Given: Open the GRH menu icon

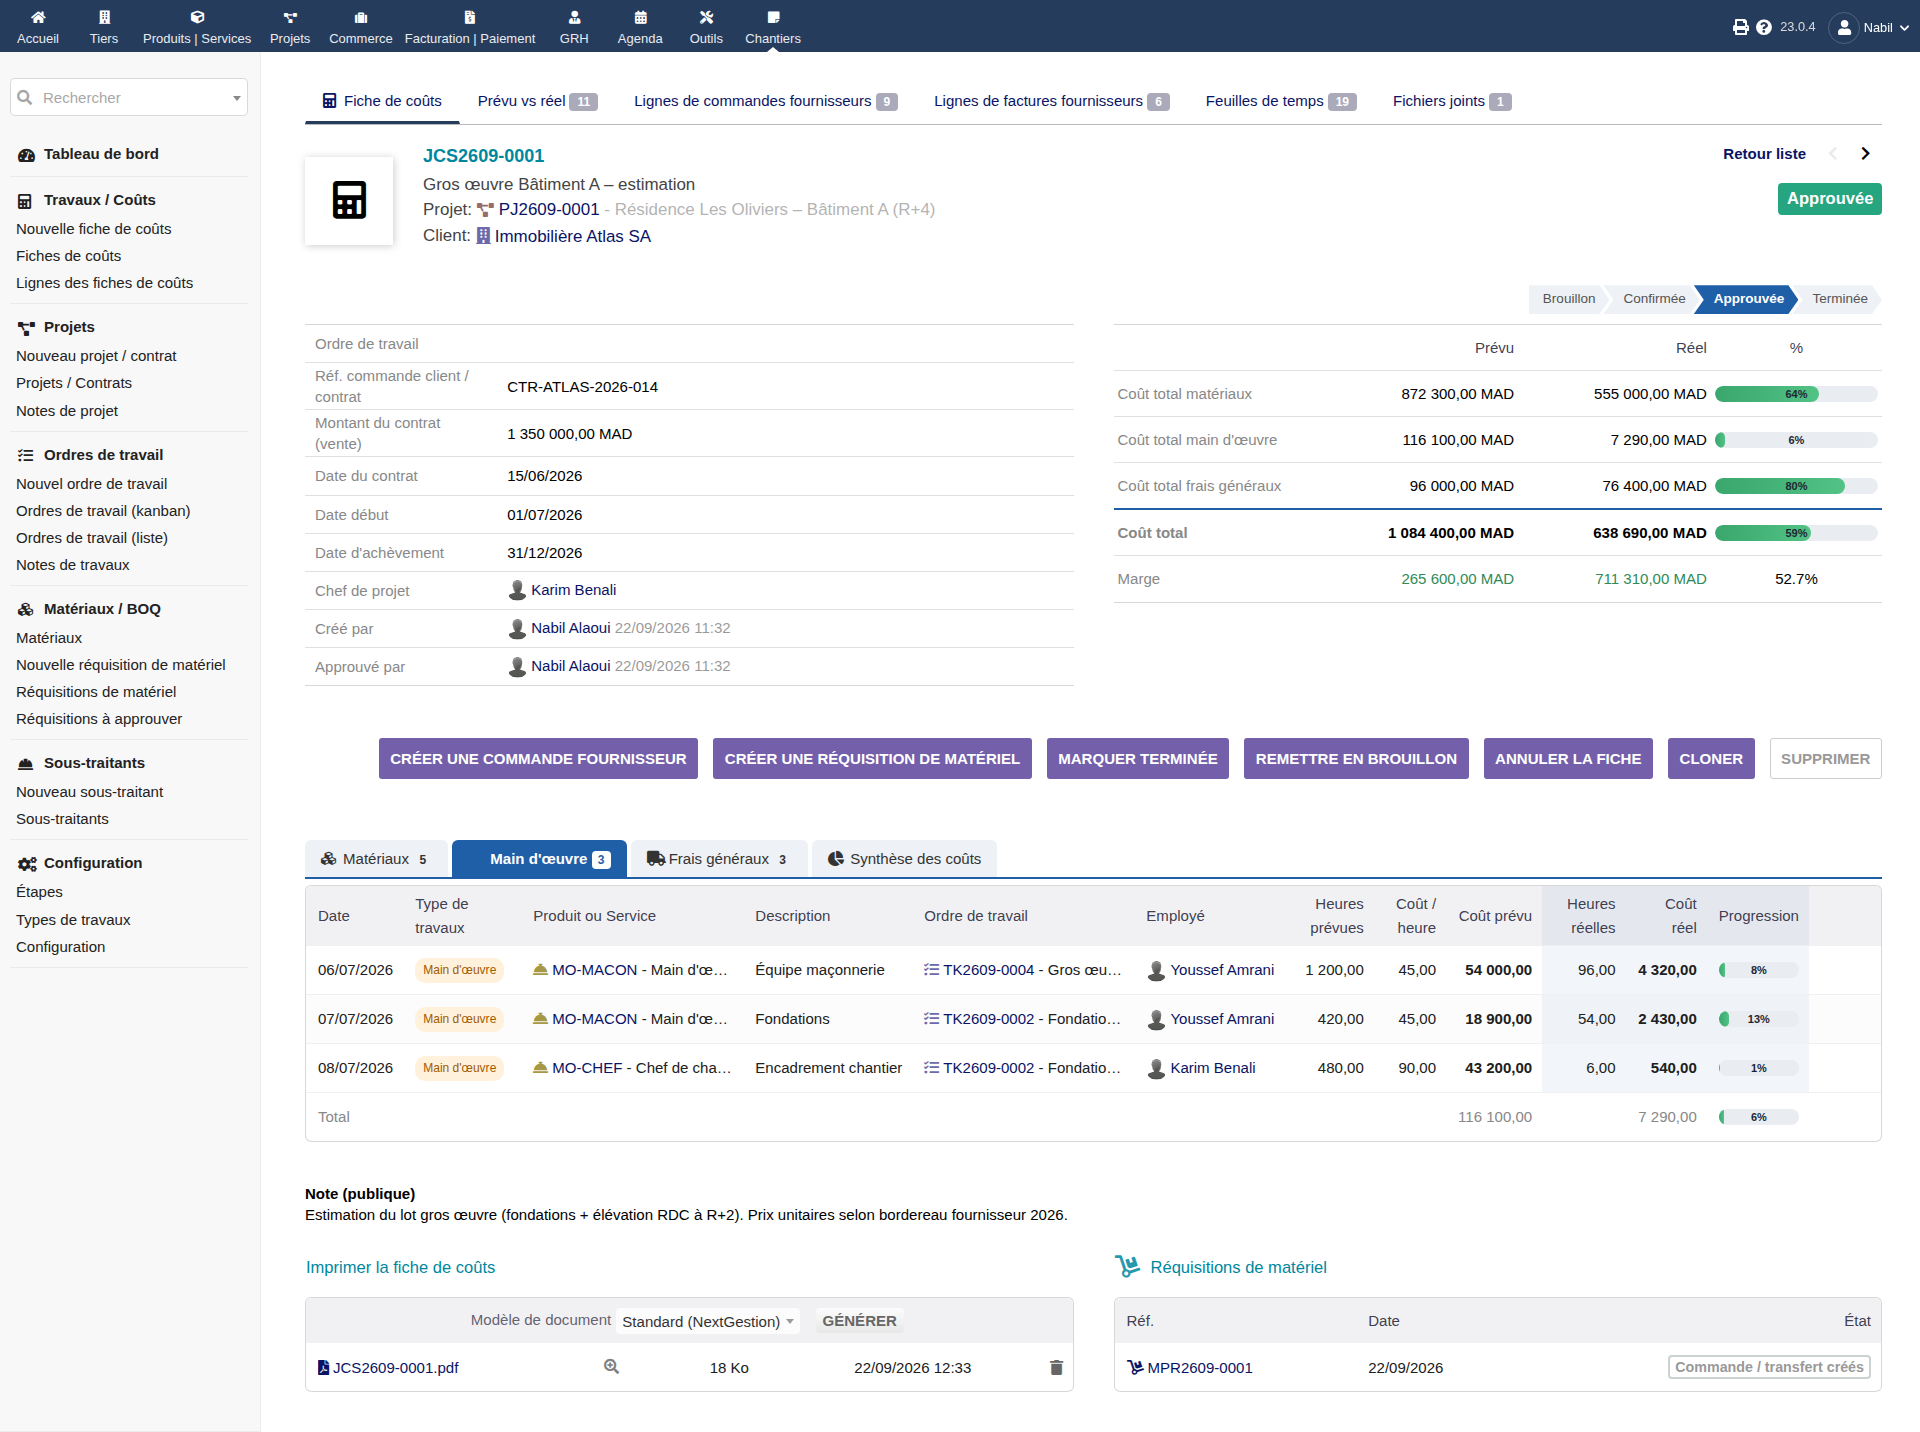Looking at the screenshot, I should (x=574, y=17).
